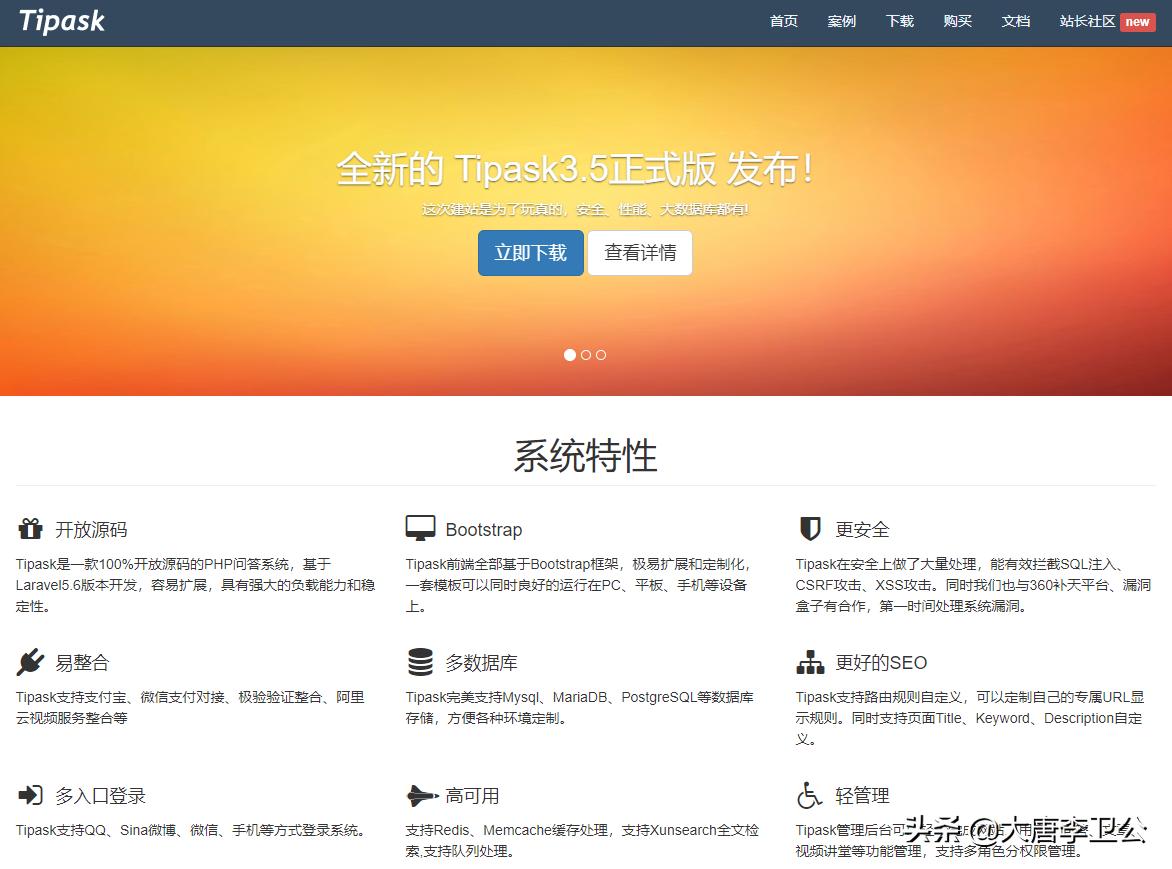Open the 案例 menu item
1172x869 pixels.
point(842,22)
